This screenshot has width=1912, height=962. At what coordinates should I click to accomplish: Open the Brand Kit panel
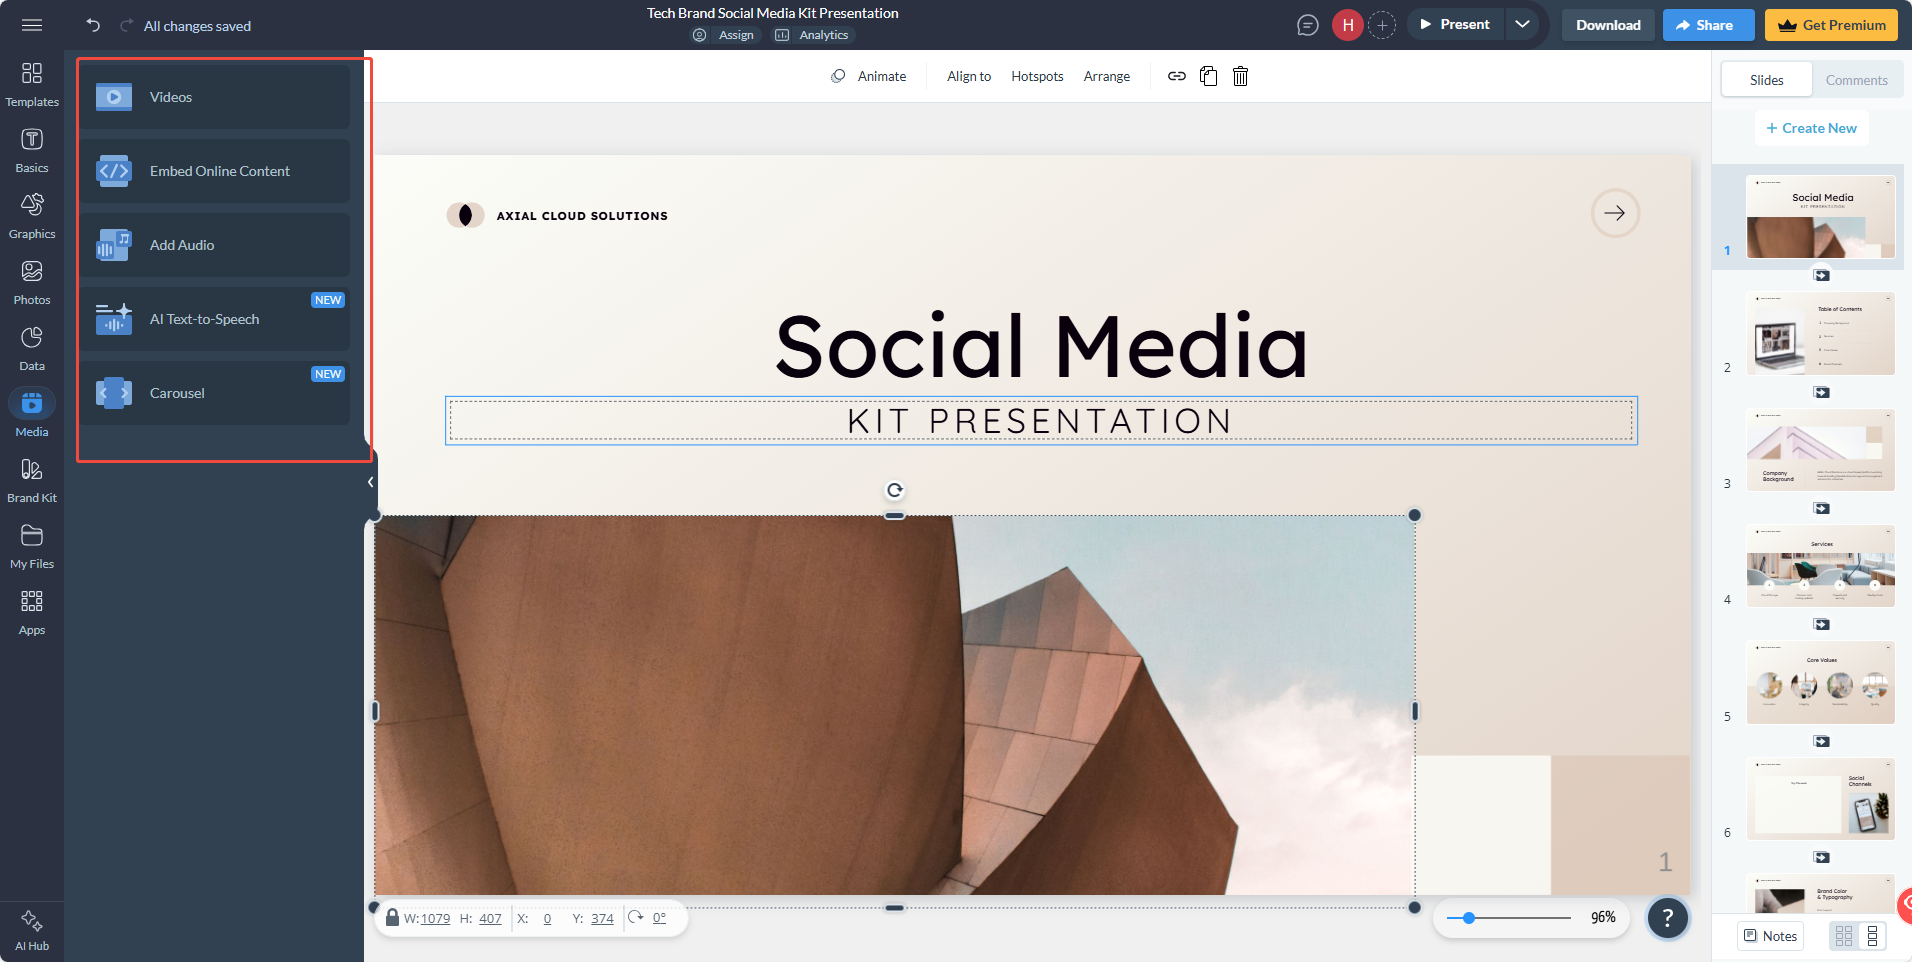pyautogui.click(x=31, y=478)
